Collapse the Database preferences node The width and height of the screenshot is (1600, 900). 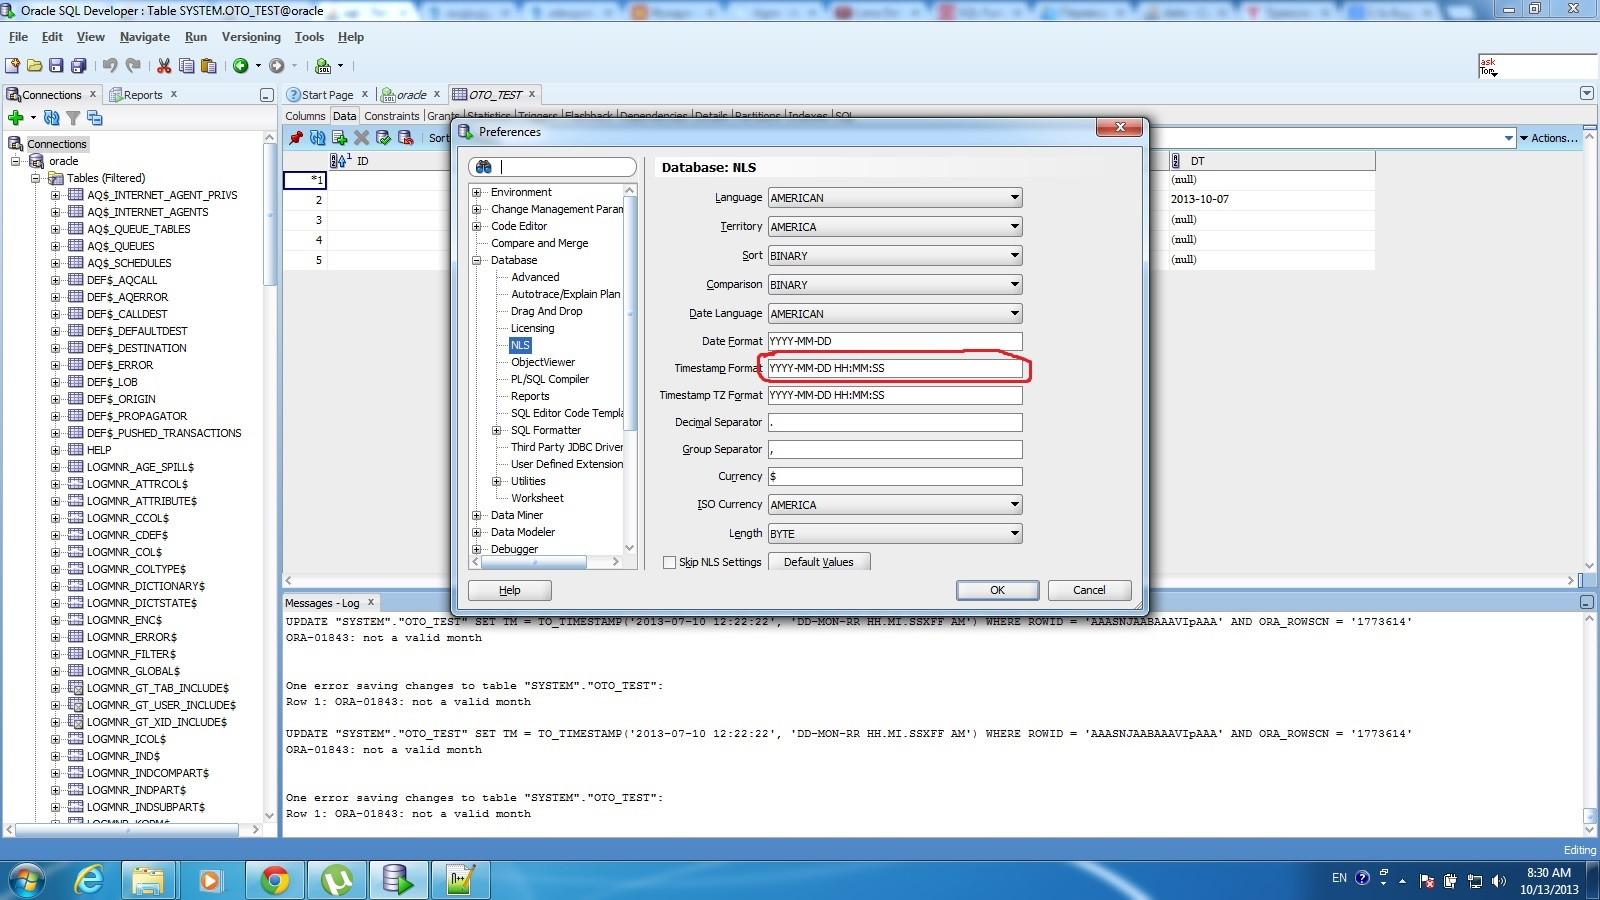(x=477, y=260)
